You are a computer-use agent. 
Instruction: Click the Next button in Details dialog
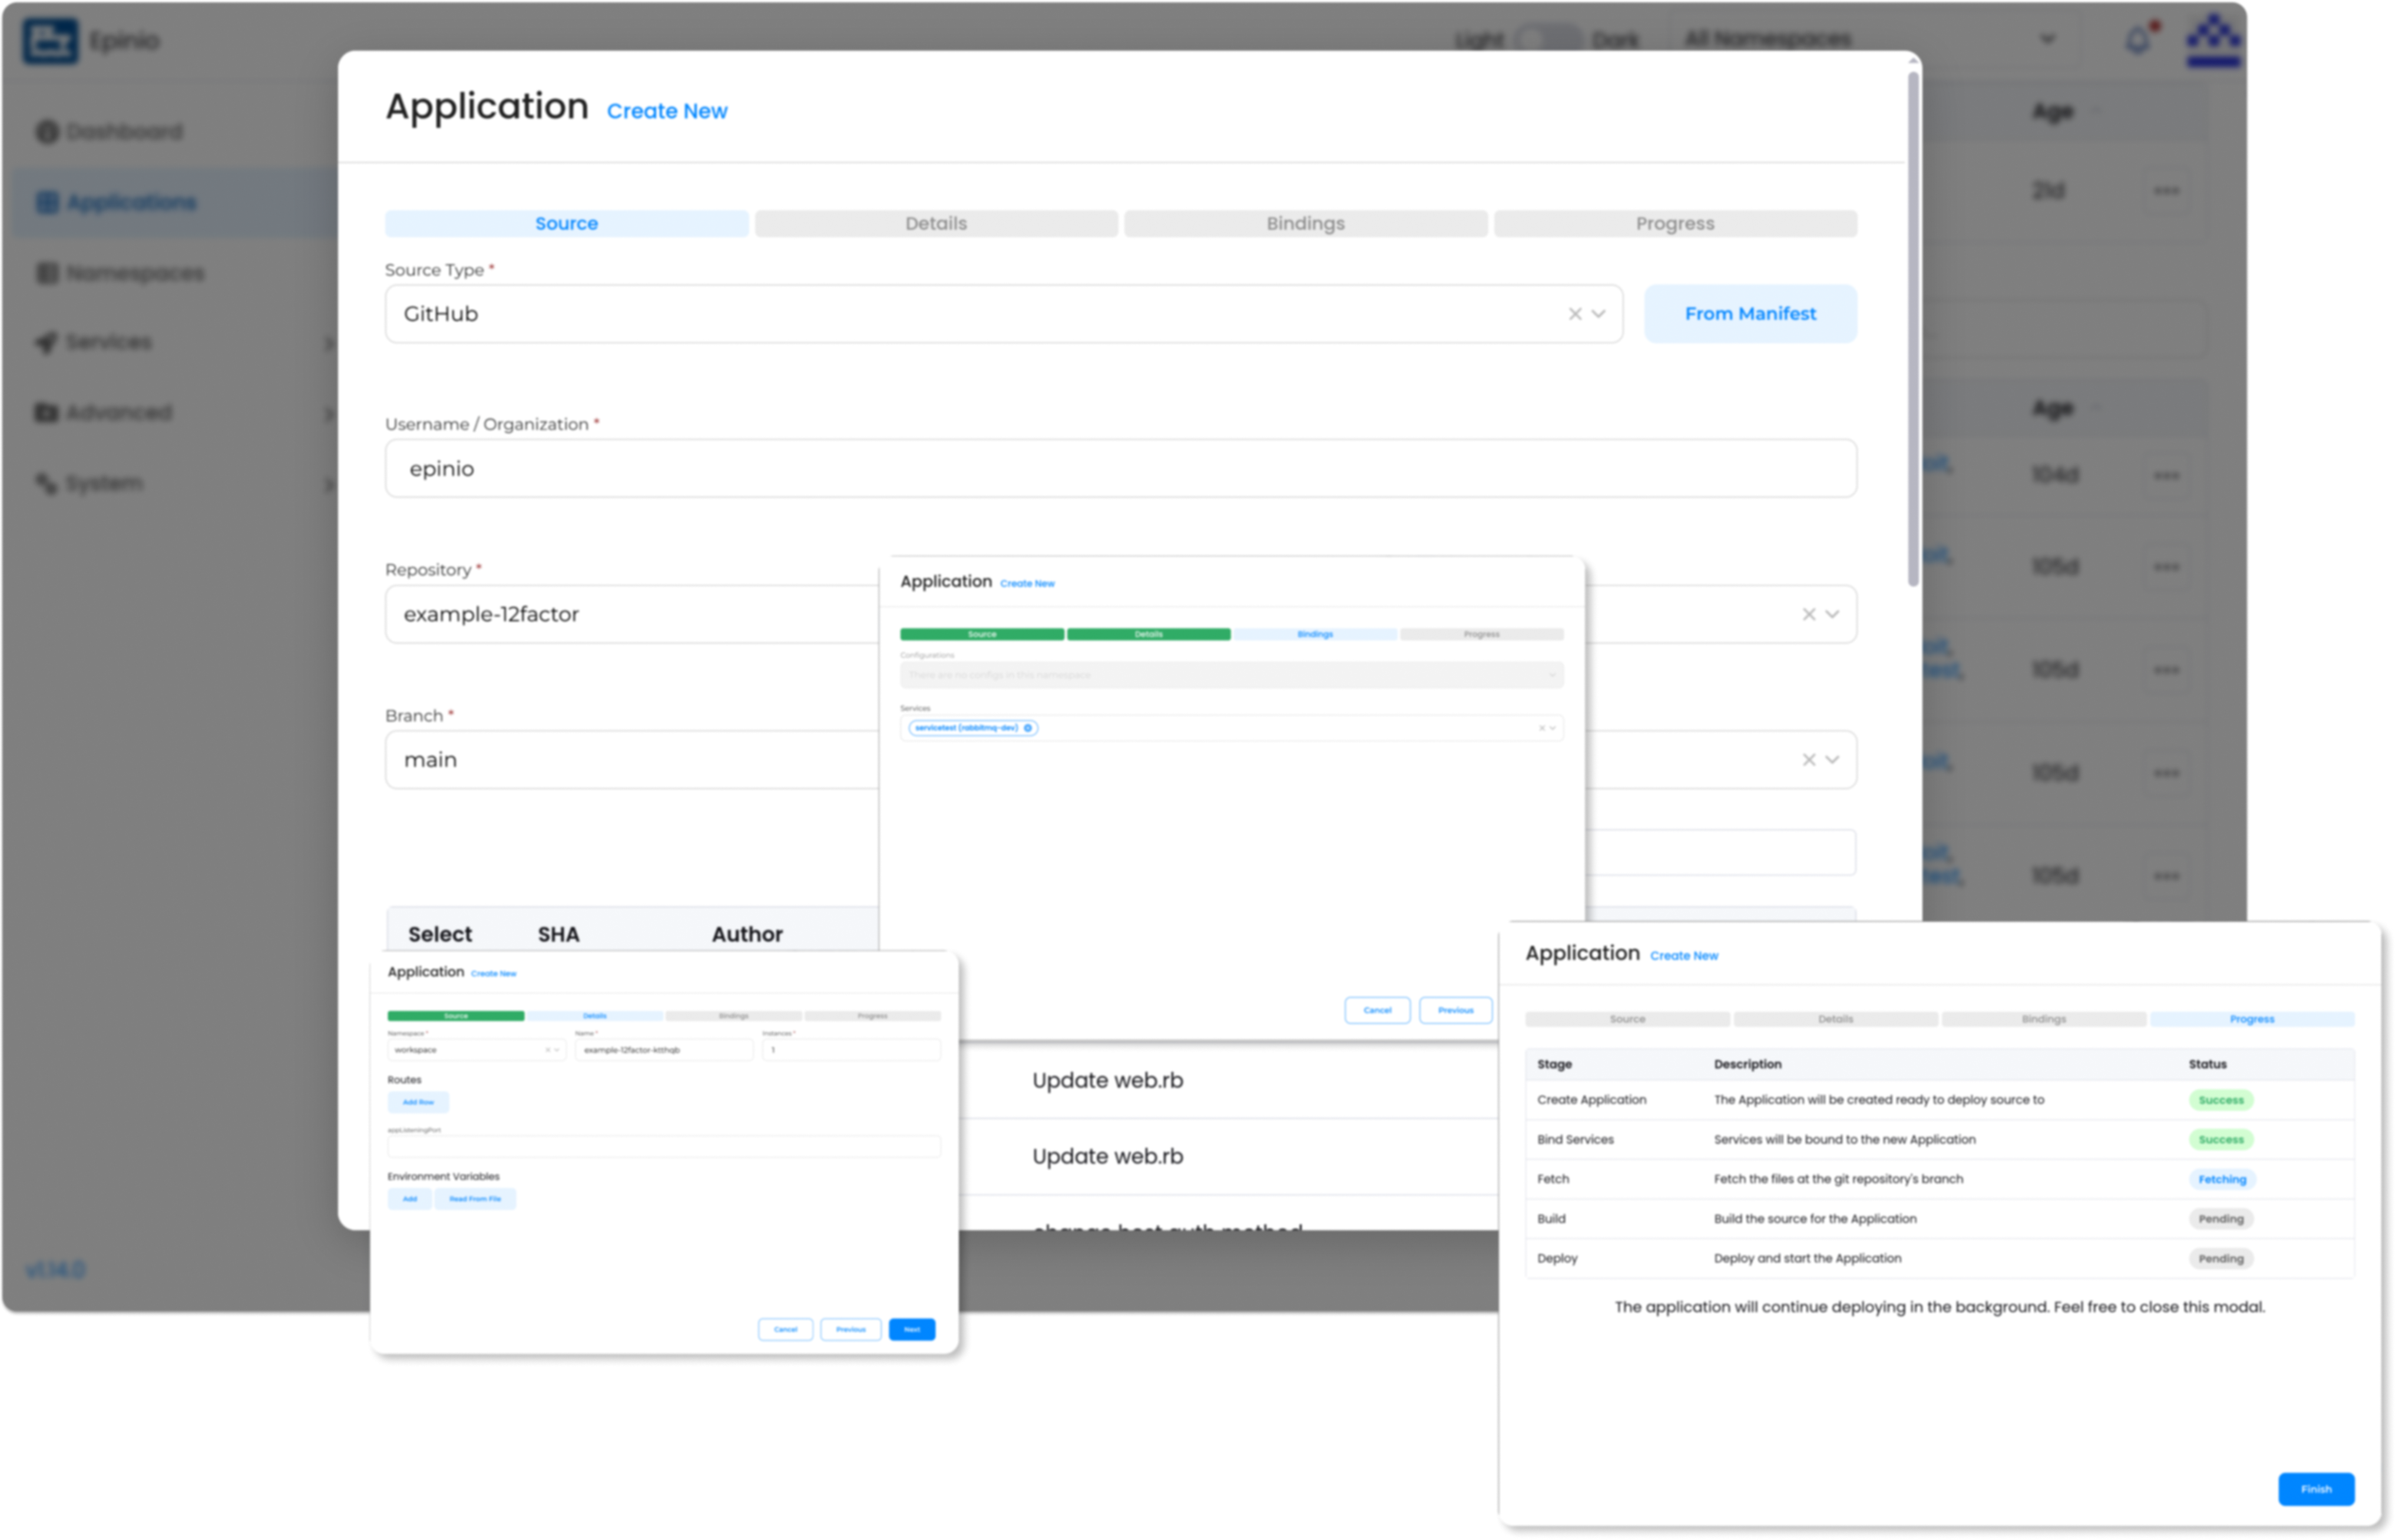(x=912, y=1329)
